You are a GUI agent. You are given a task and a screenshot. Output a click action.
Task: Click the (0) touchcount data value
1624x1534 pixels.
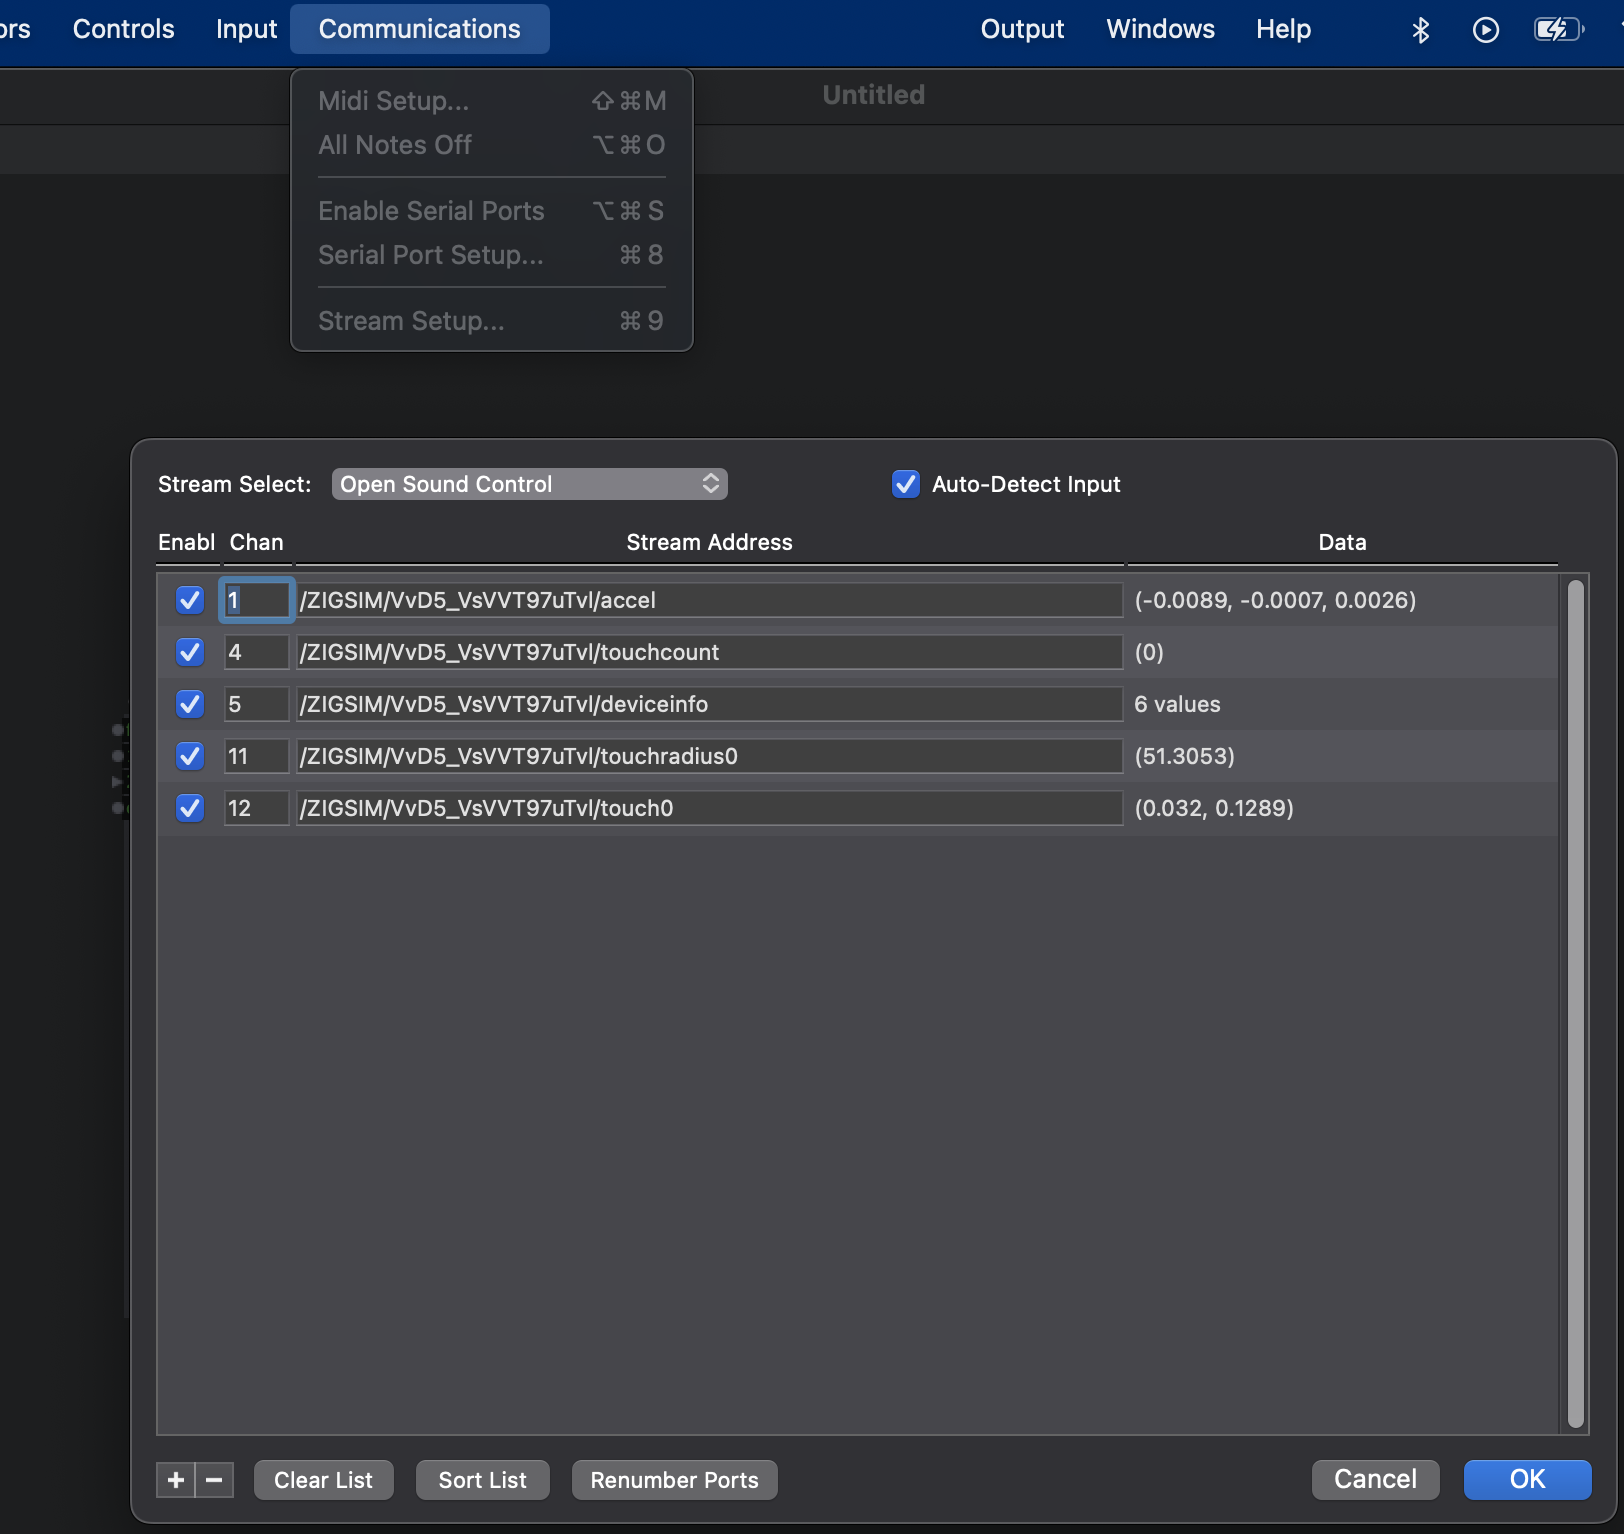pos(1149,652)
